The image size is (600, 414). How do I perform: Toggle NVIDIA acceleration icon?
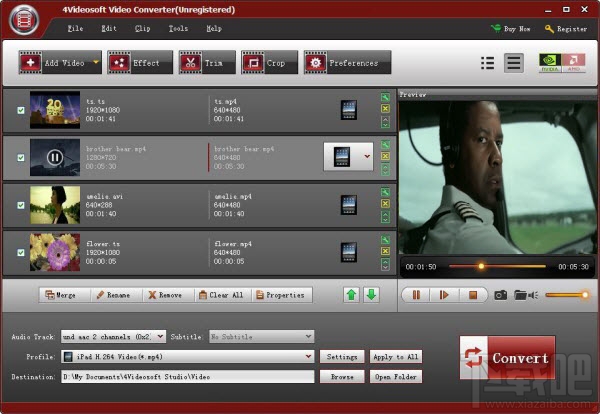pos(550,63)
